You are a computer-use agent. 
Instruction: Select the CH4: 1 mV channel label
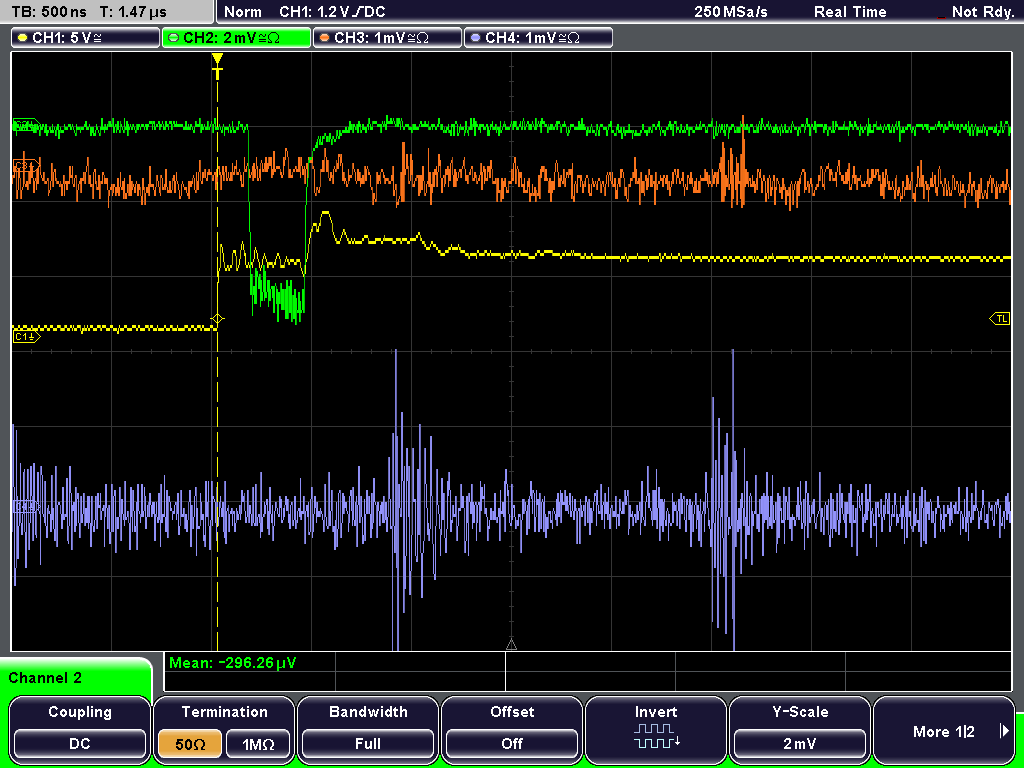(538, 38)
